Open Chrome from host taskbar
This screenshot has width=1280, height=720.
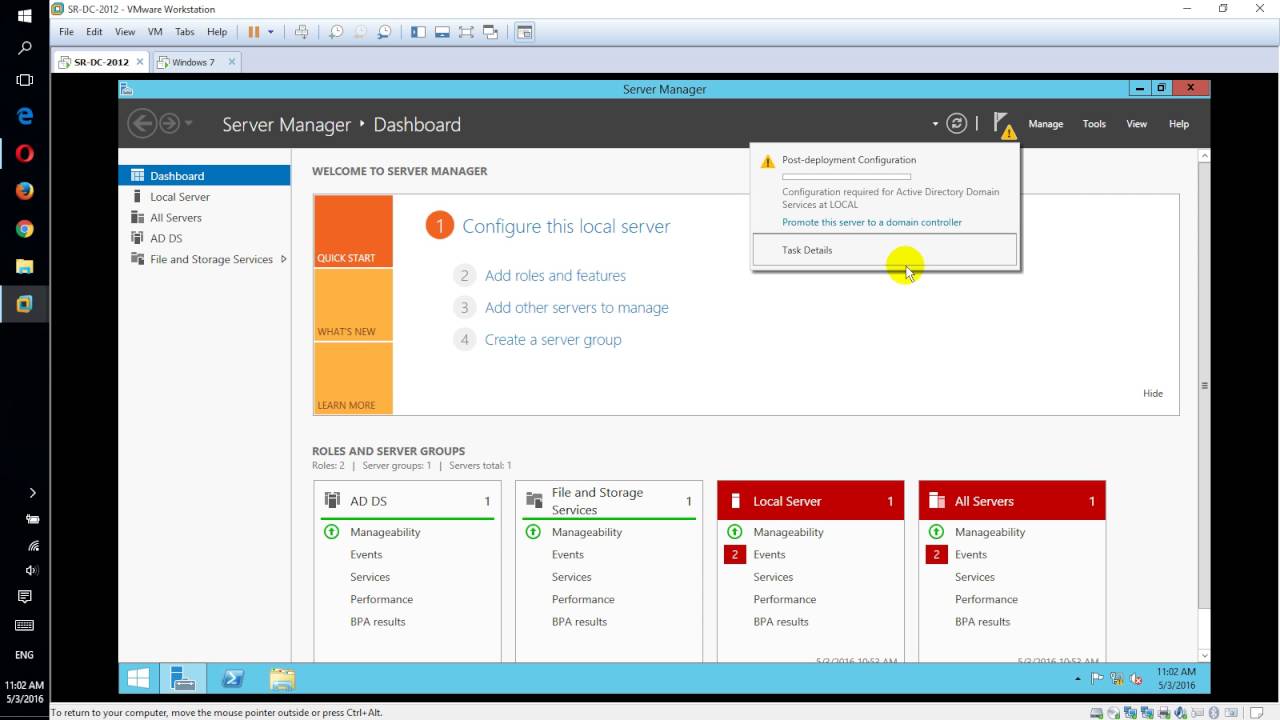pos(25,229)
